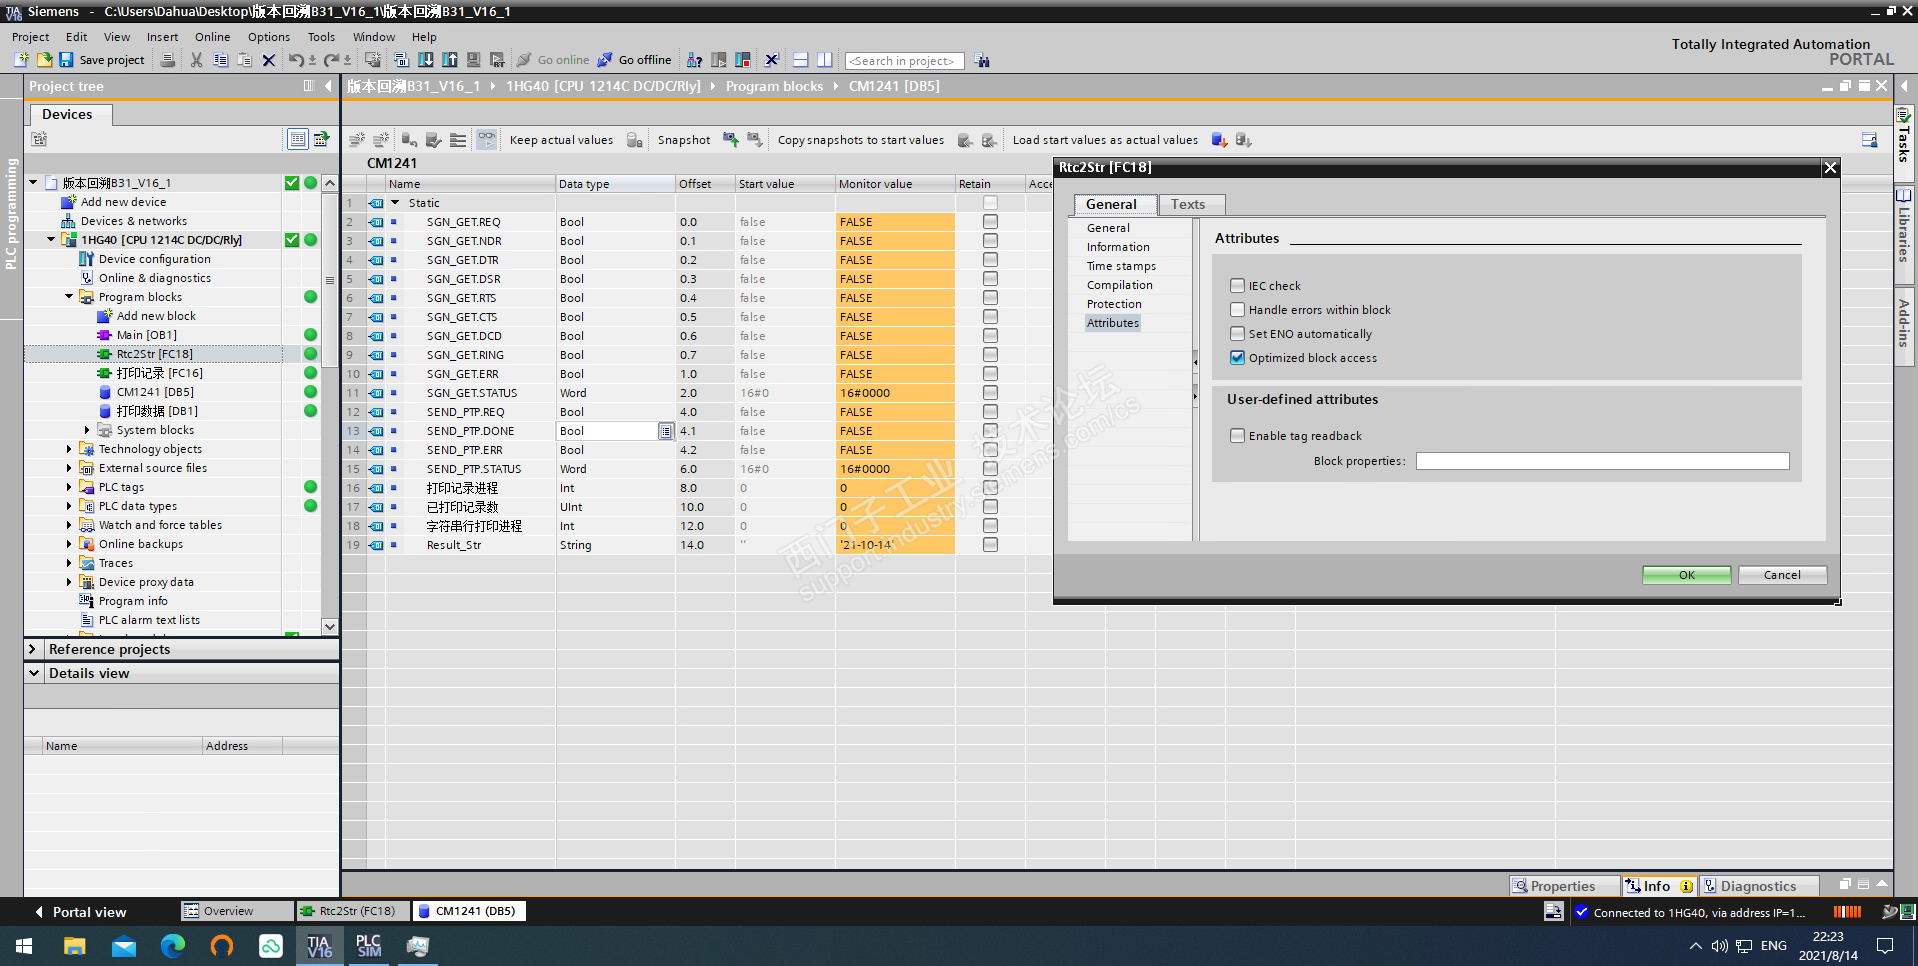Enable the IEC check checkbox
This screenshot has width=1918, height=966.
pyautogui.click(x=1237, y=286)
